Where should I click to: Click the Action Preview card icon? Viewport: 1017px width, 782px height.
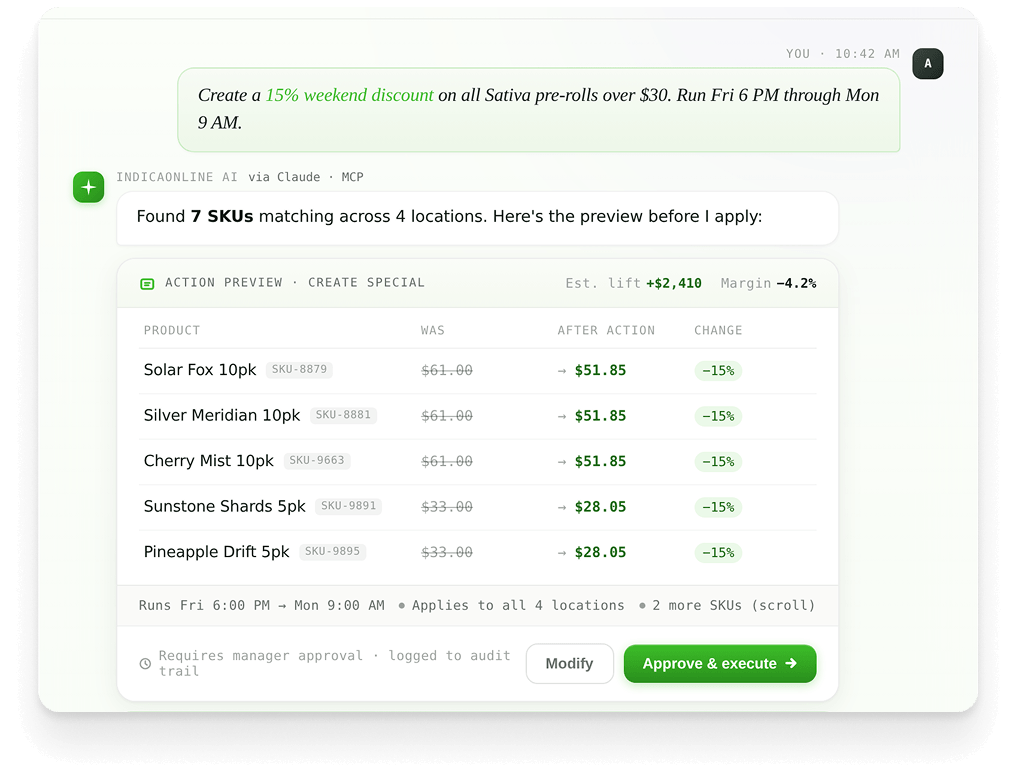pos(147,284)
